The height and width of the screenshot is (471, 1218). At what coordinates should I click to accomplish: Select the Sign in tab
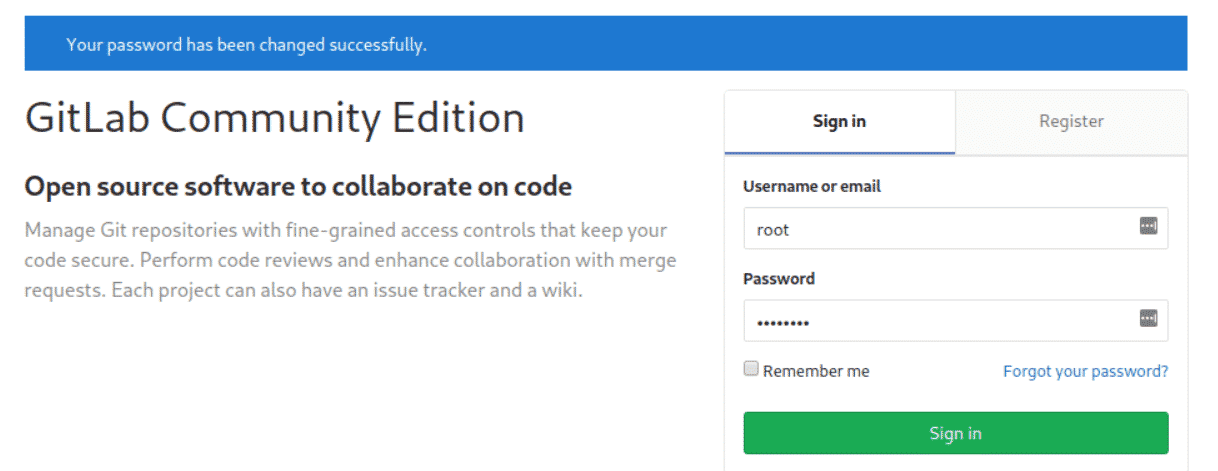(839, 122)
